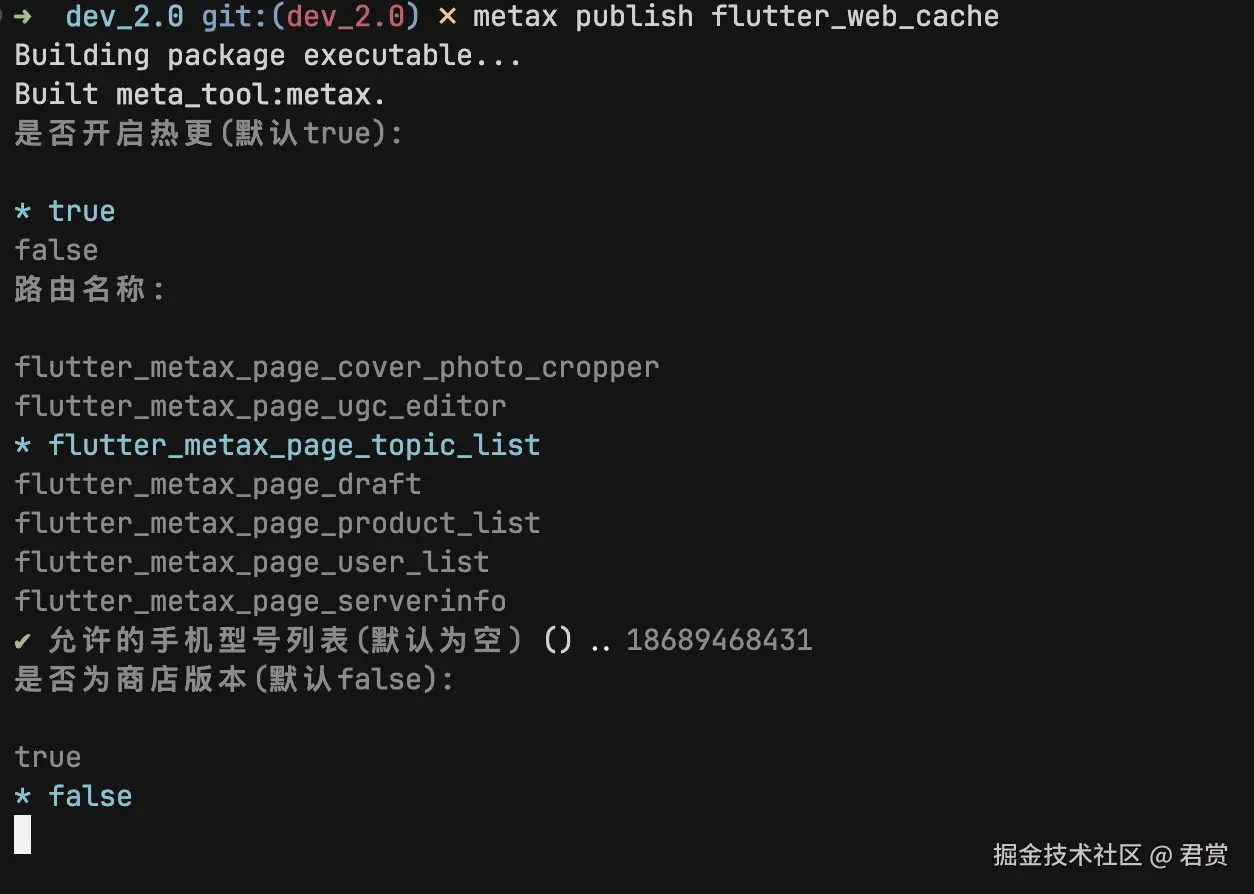This screenshot has height=894, width=1254.
Task: Choose flutter_metax_page_cover_photo_cropper route
Action: coord(337,368)
